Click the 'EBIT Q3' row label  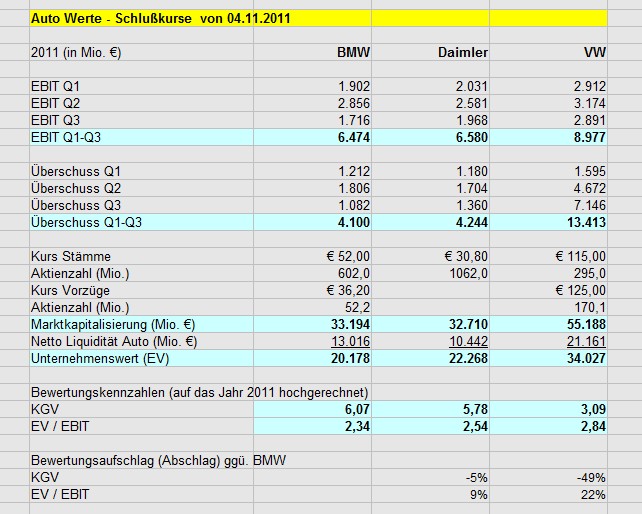[55, 120]
